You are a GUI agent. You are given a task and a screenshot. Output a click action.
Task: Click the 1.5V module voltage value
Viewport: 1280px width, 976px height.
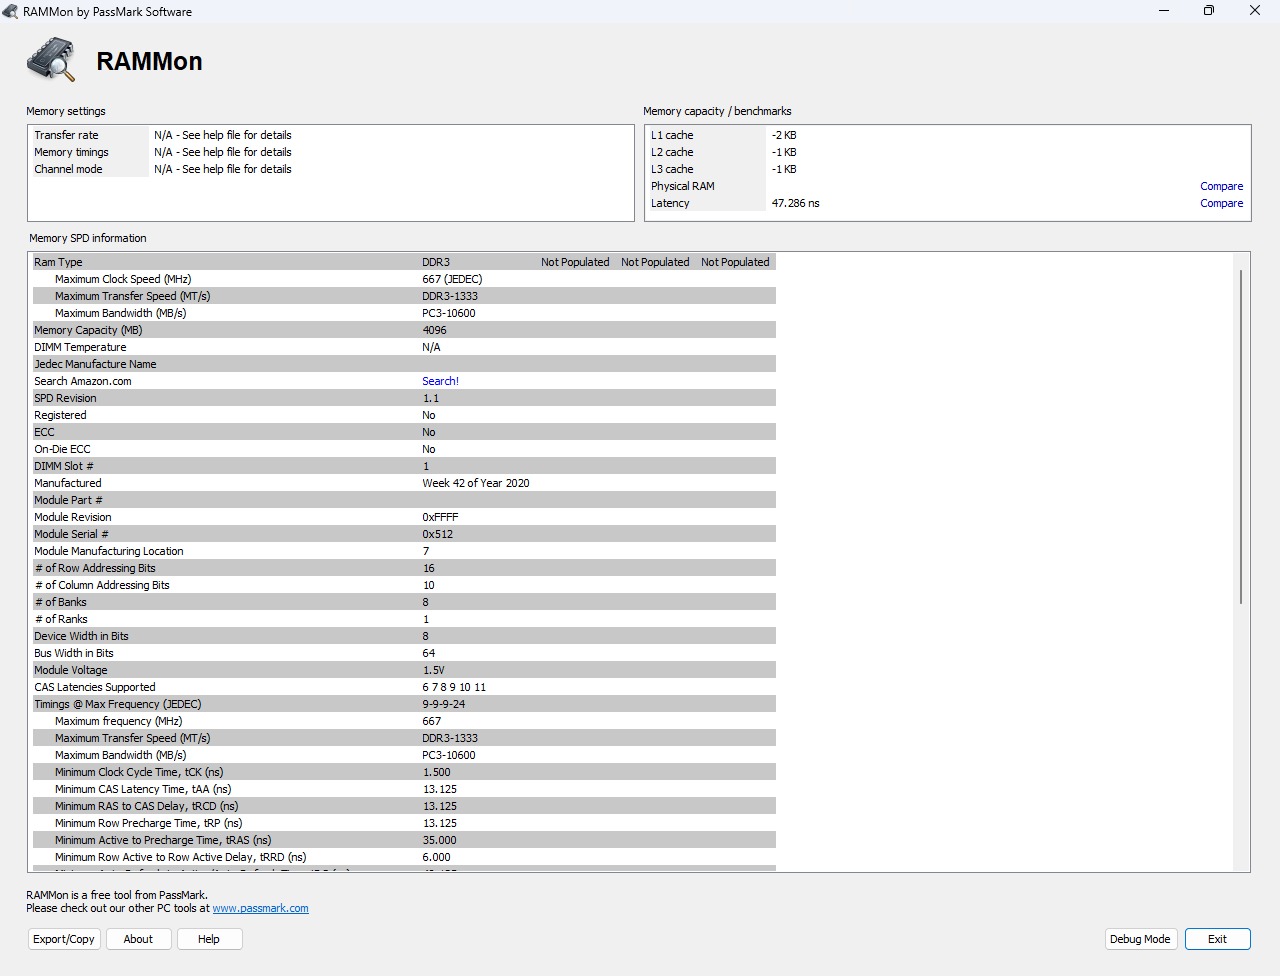tap(433, 670)
